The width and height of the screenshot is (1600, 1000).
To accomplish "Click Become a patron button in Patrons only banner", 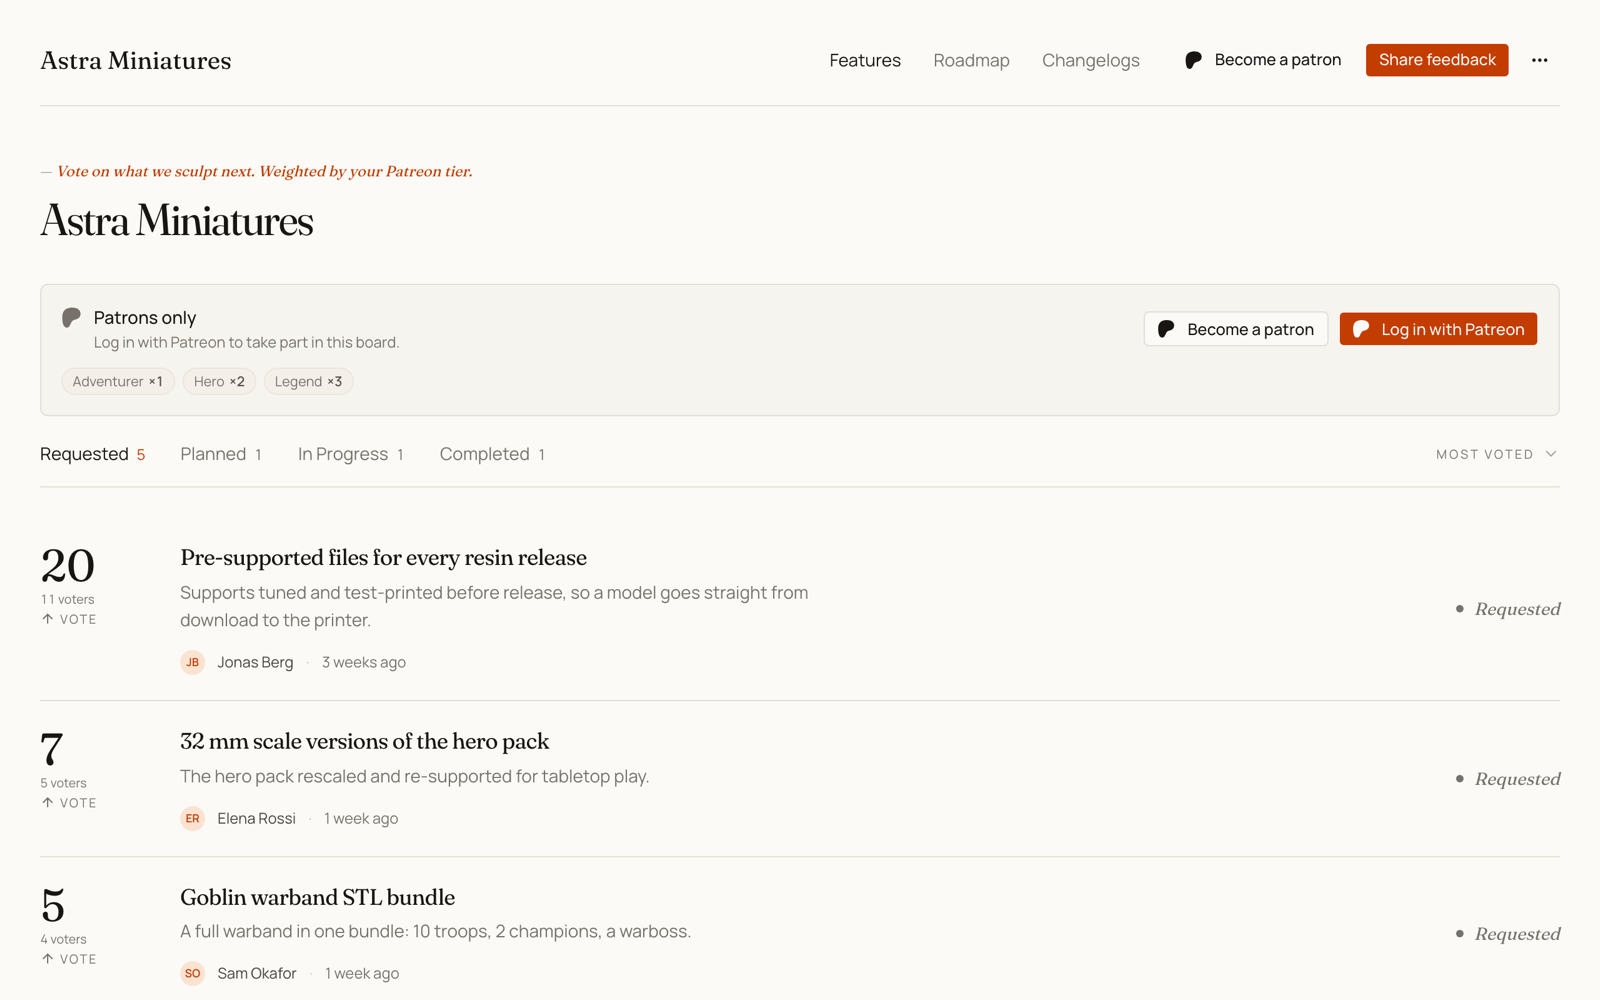I will (x=1236, y=329).
